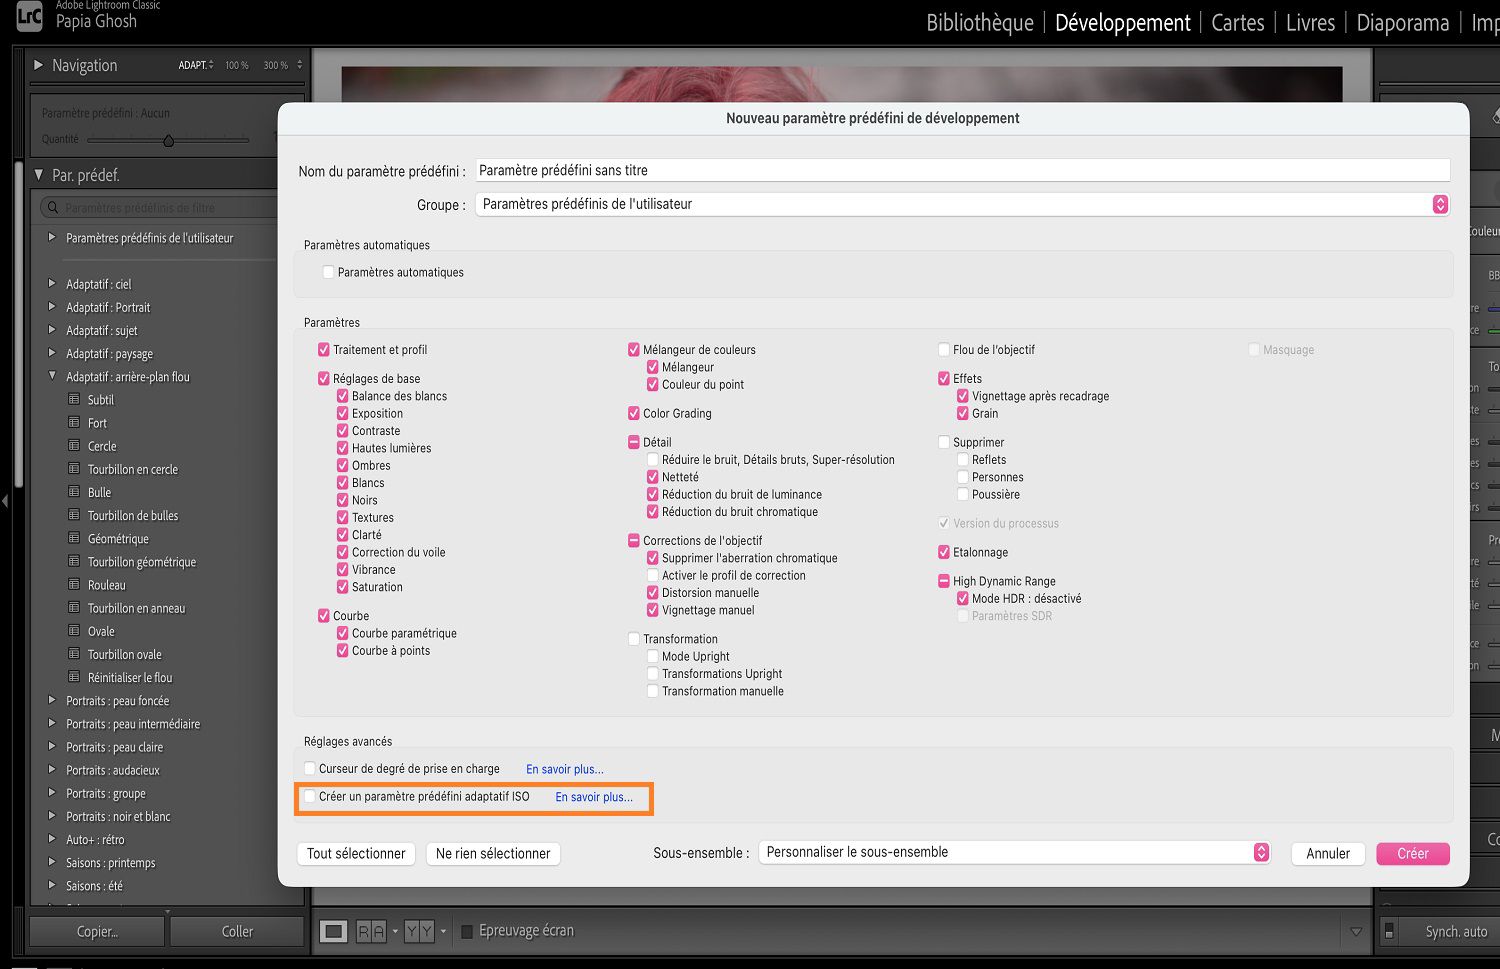This screenshot has height=969, width=1500.
Task: Cancel the dialog with Annuler
Action: point(1328,853)
